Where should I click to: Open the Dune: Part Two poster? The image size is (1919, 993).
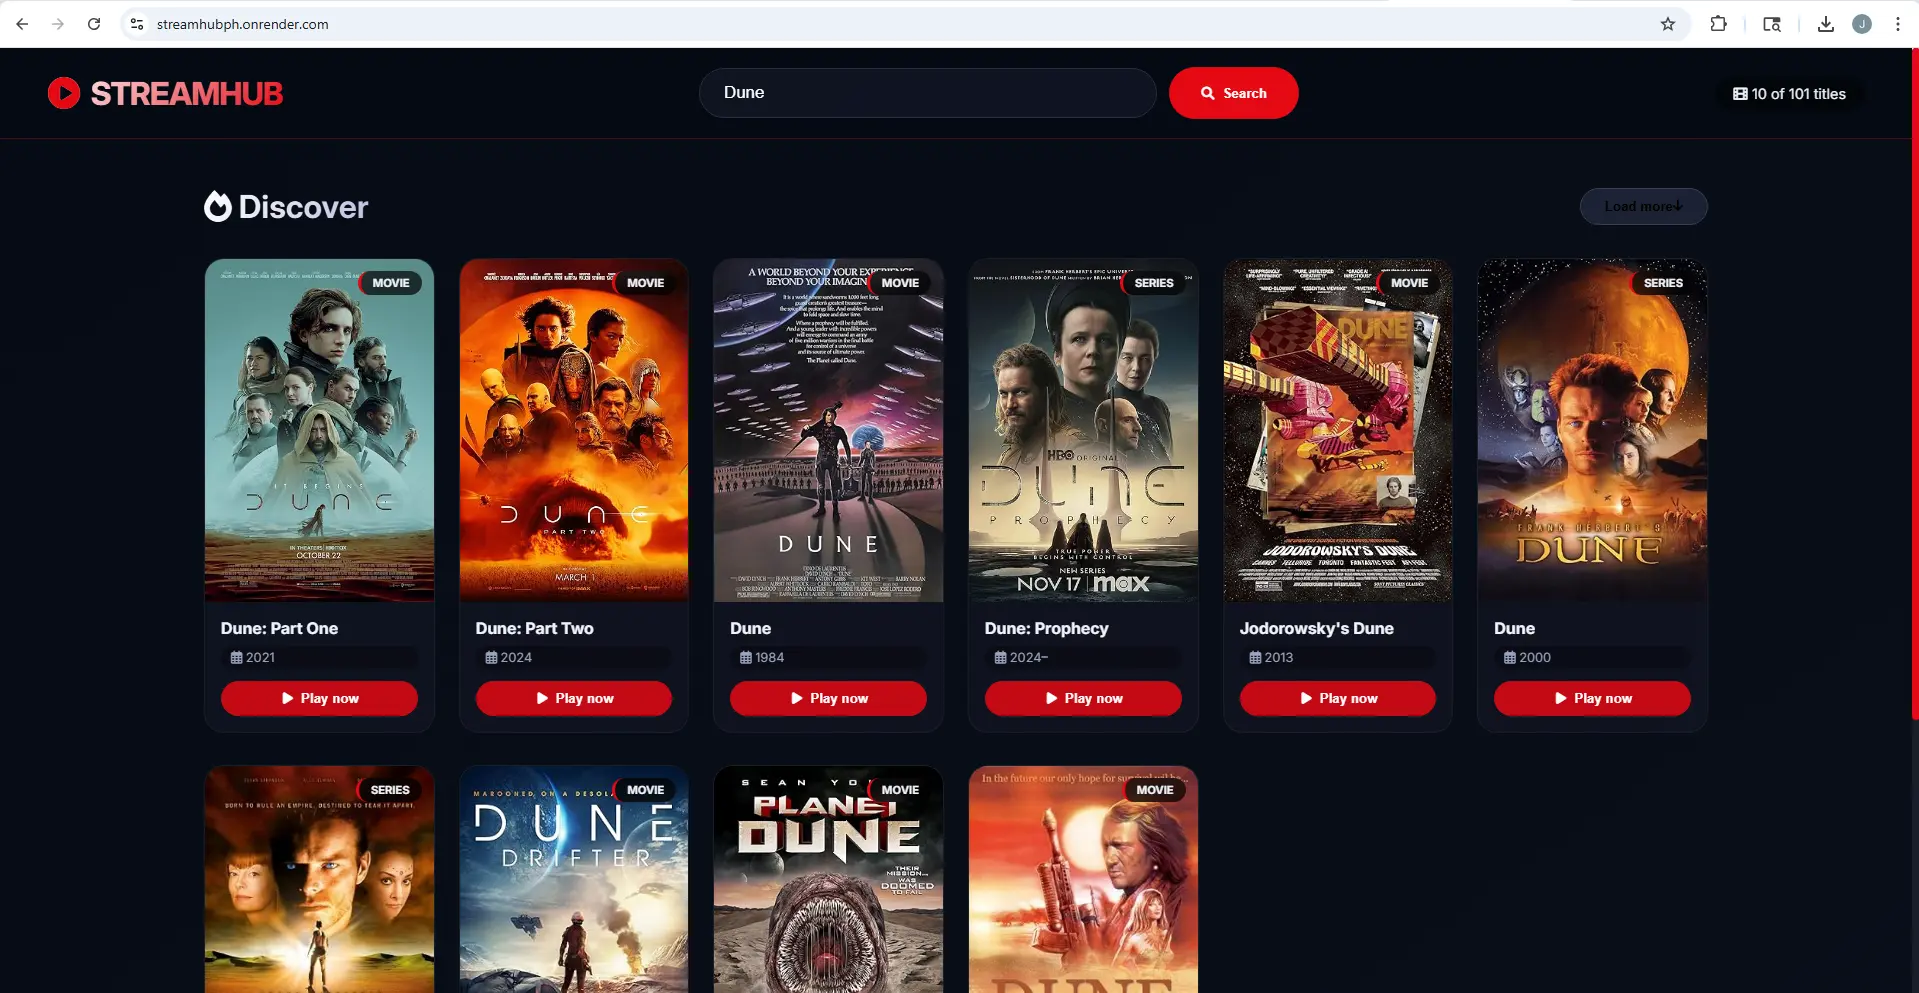click(574, 431)
